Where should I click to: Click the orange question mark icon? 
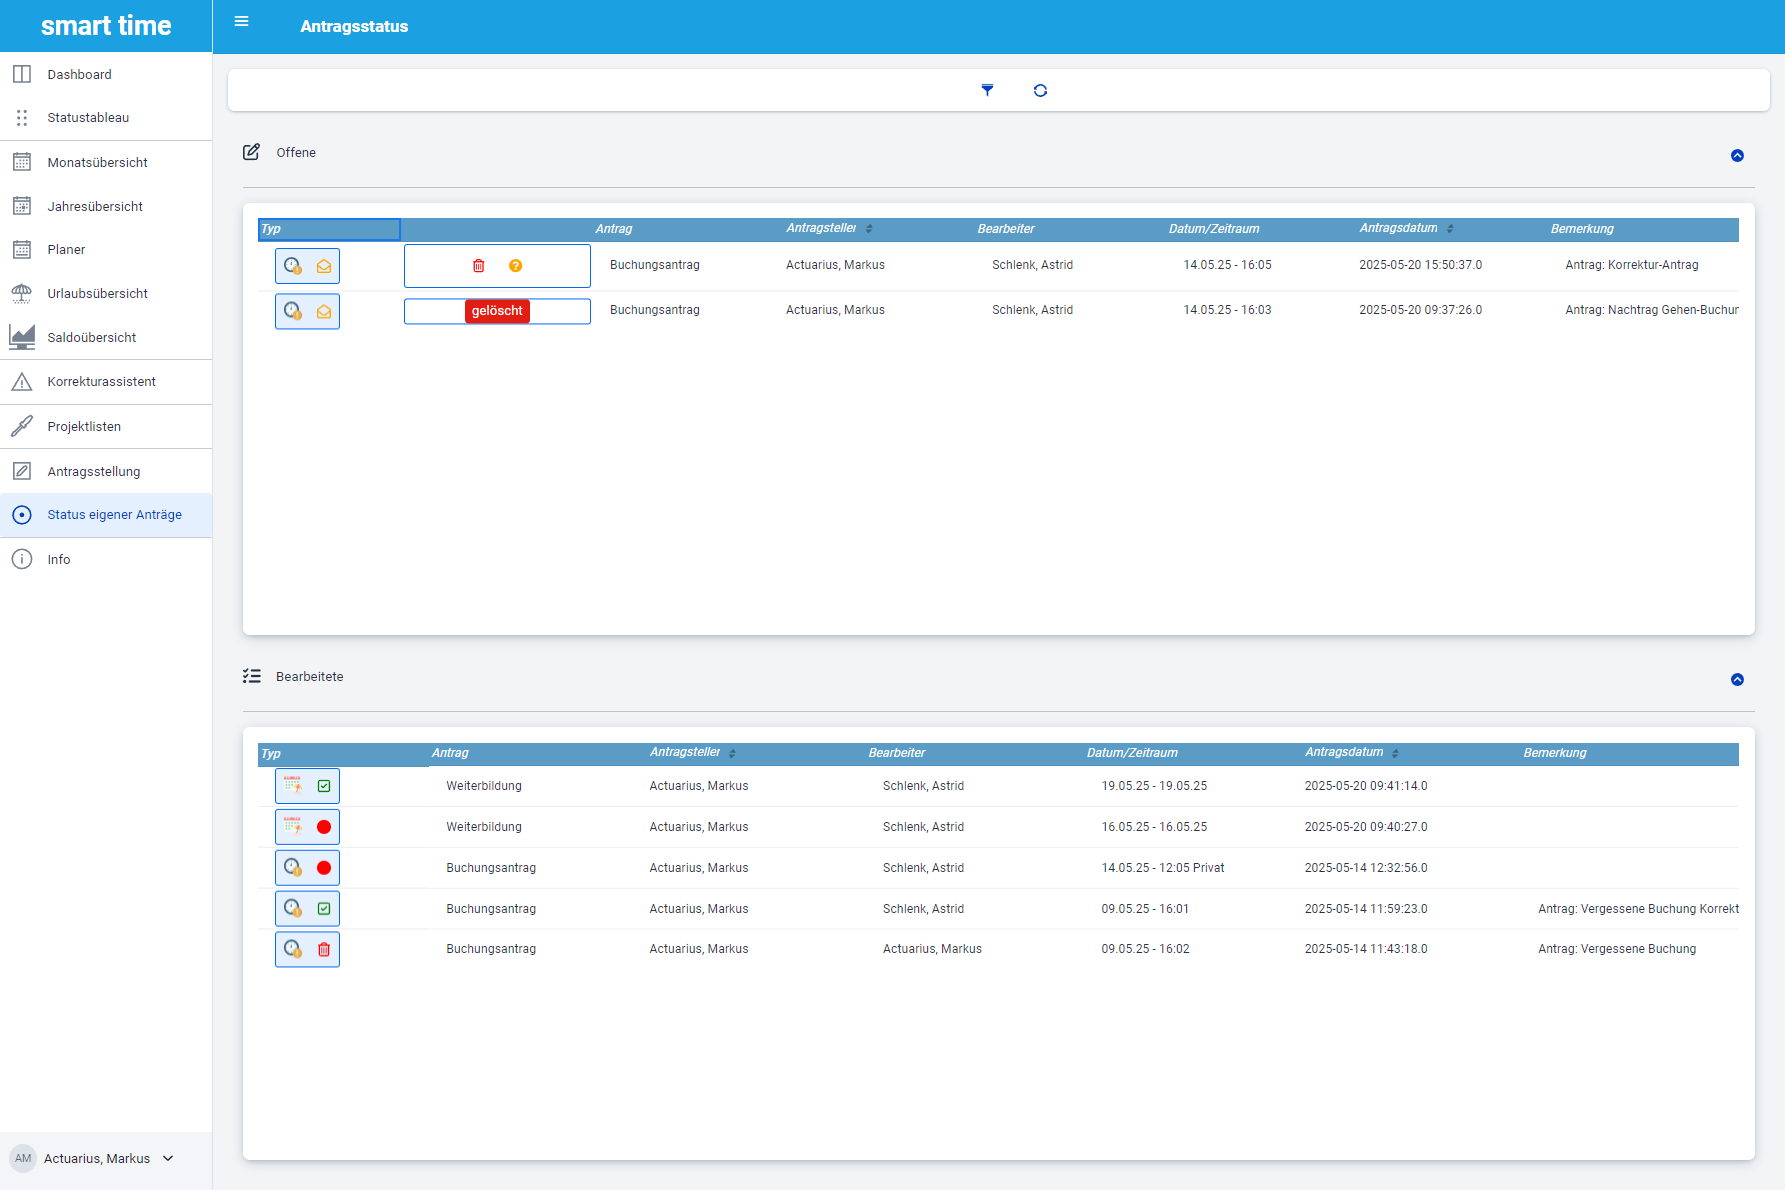point(515,266)
